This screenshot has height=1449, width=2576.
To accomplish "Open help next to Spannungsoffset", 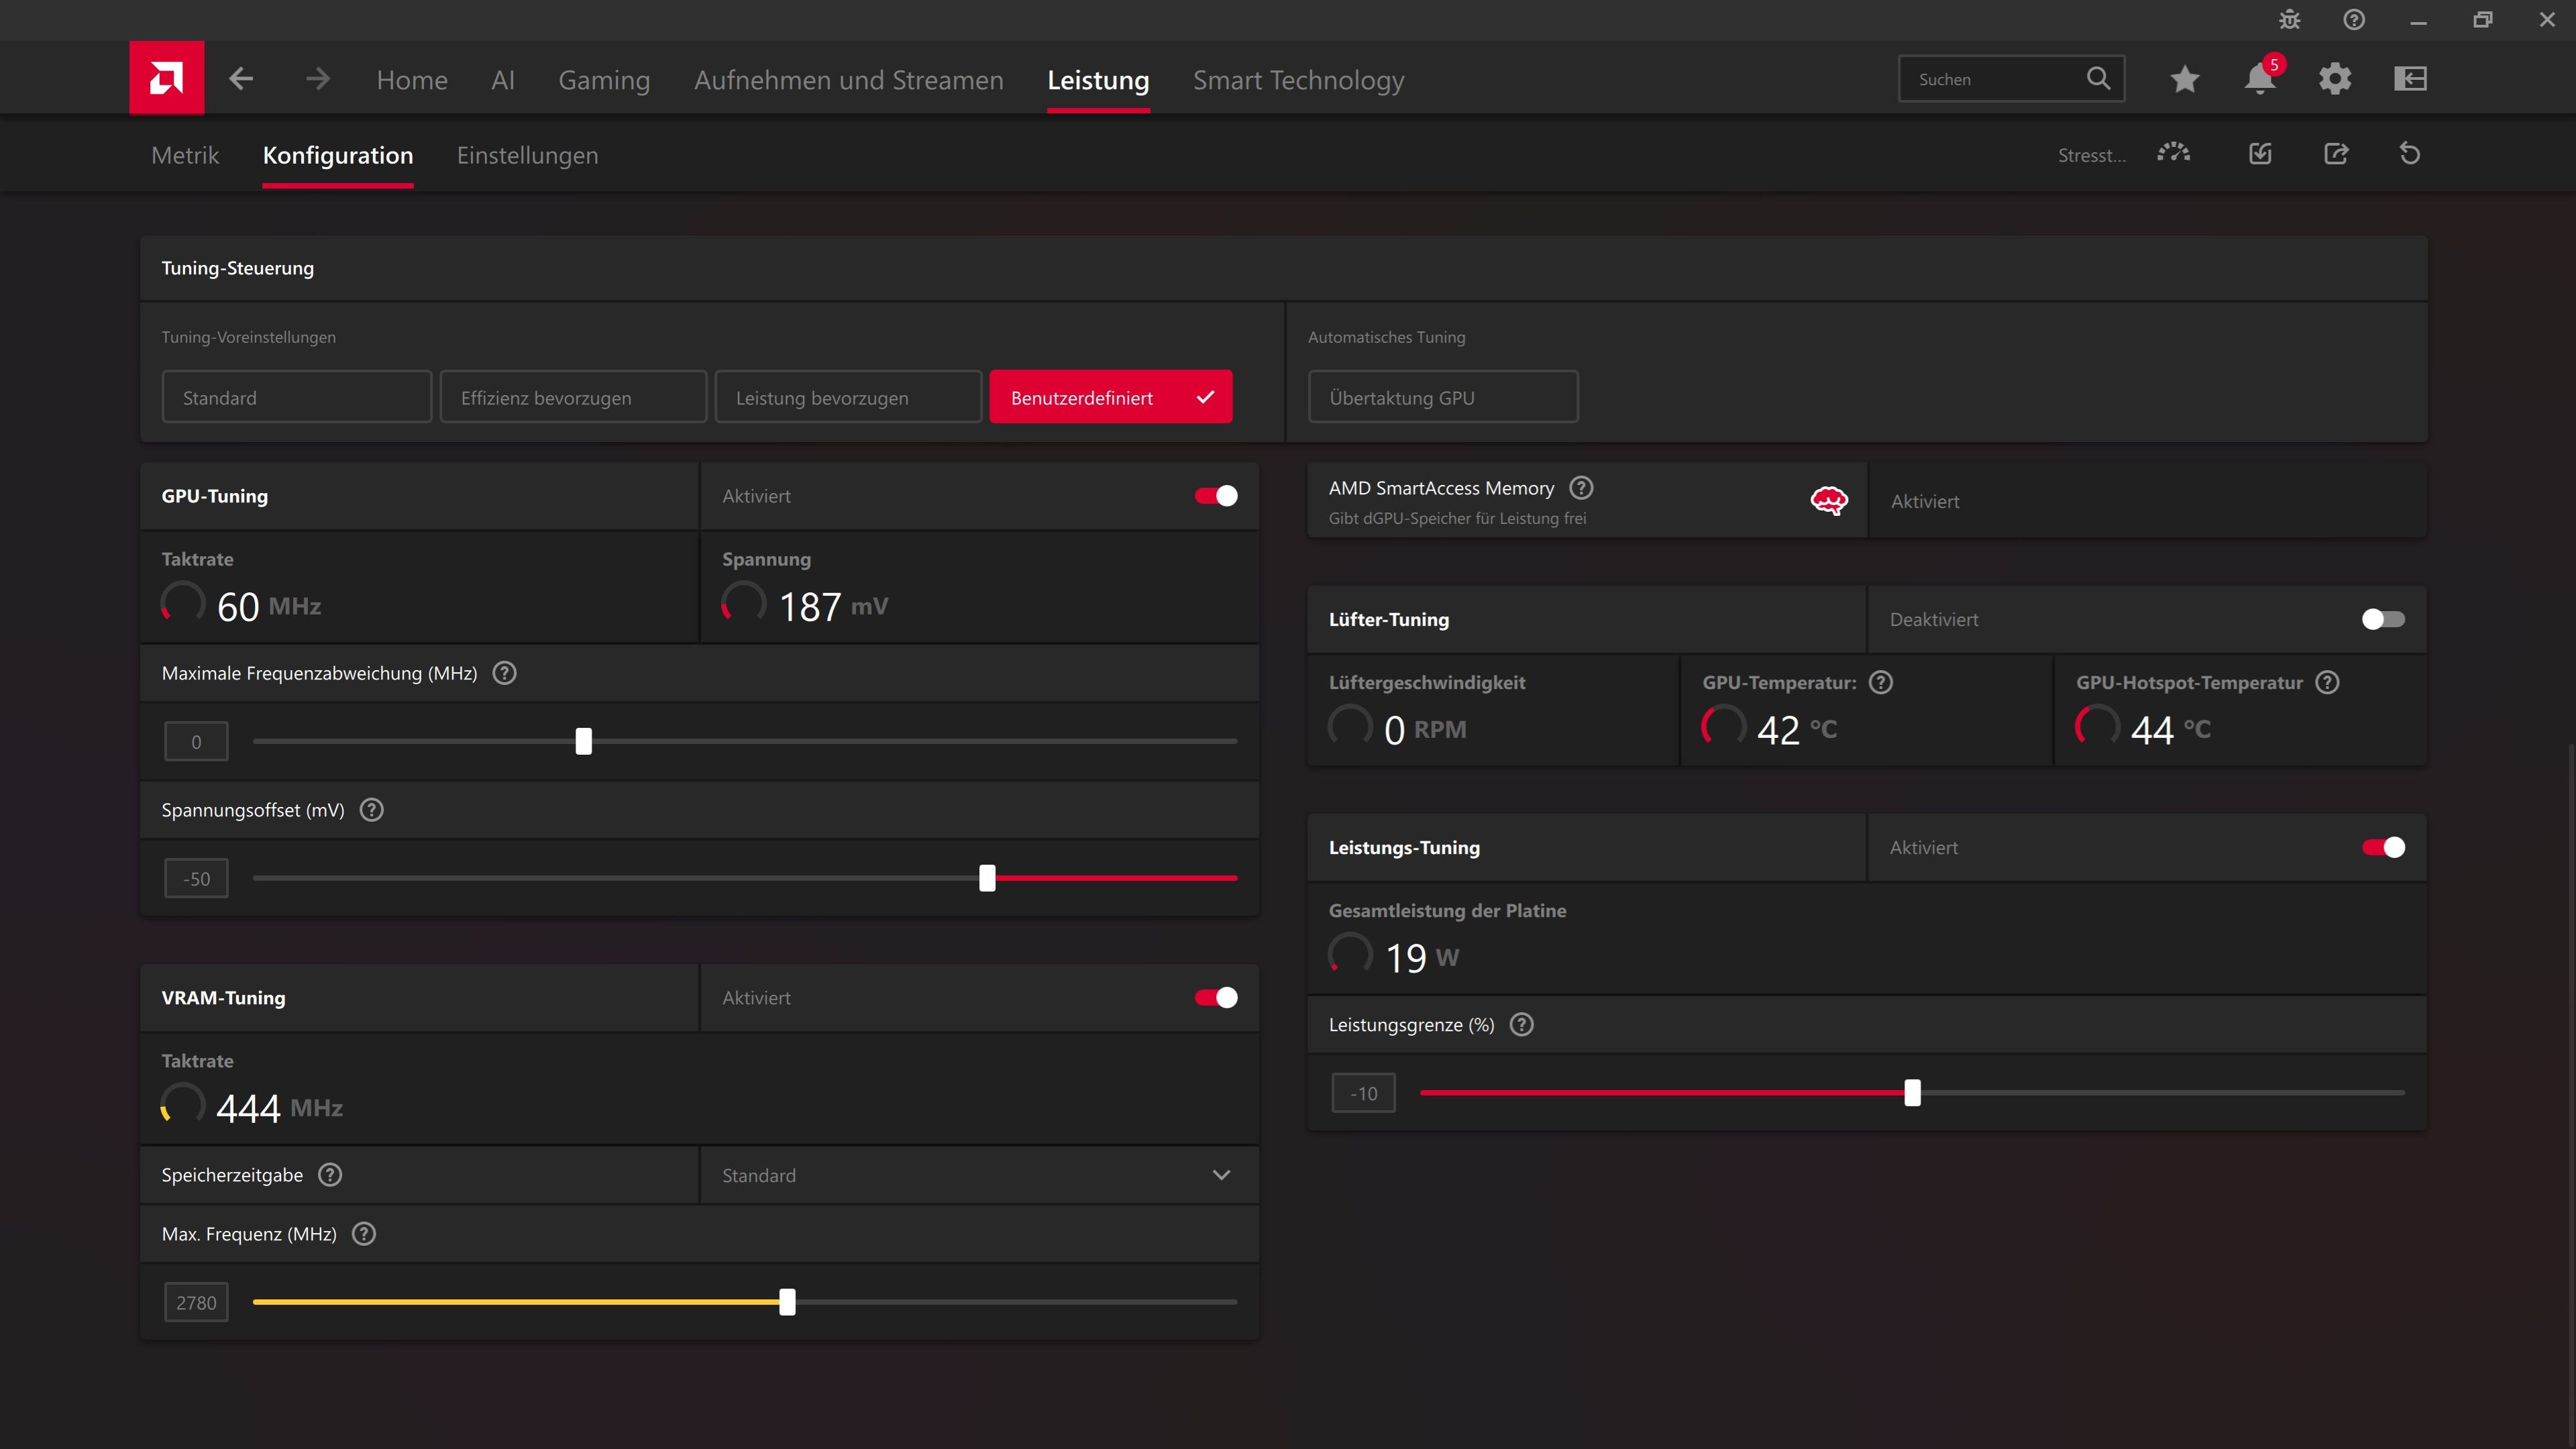I will click(372, 810).
